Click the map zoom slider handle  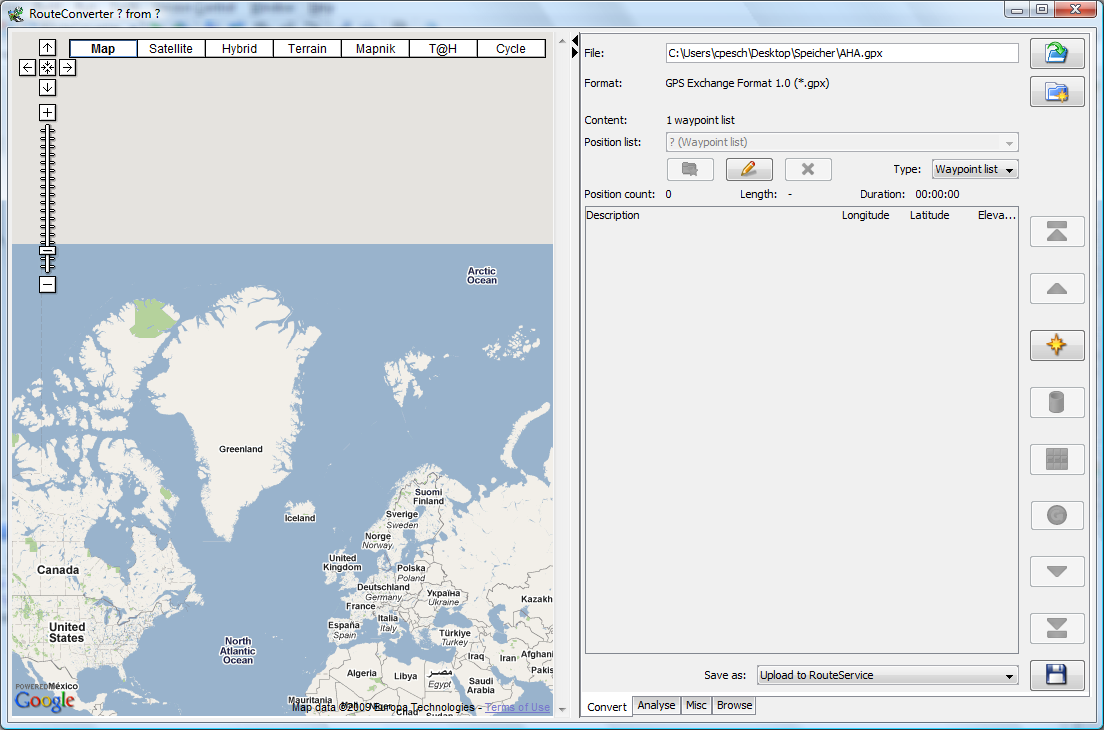(x=47, y=251)
